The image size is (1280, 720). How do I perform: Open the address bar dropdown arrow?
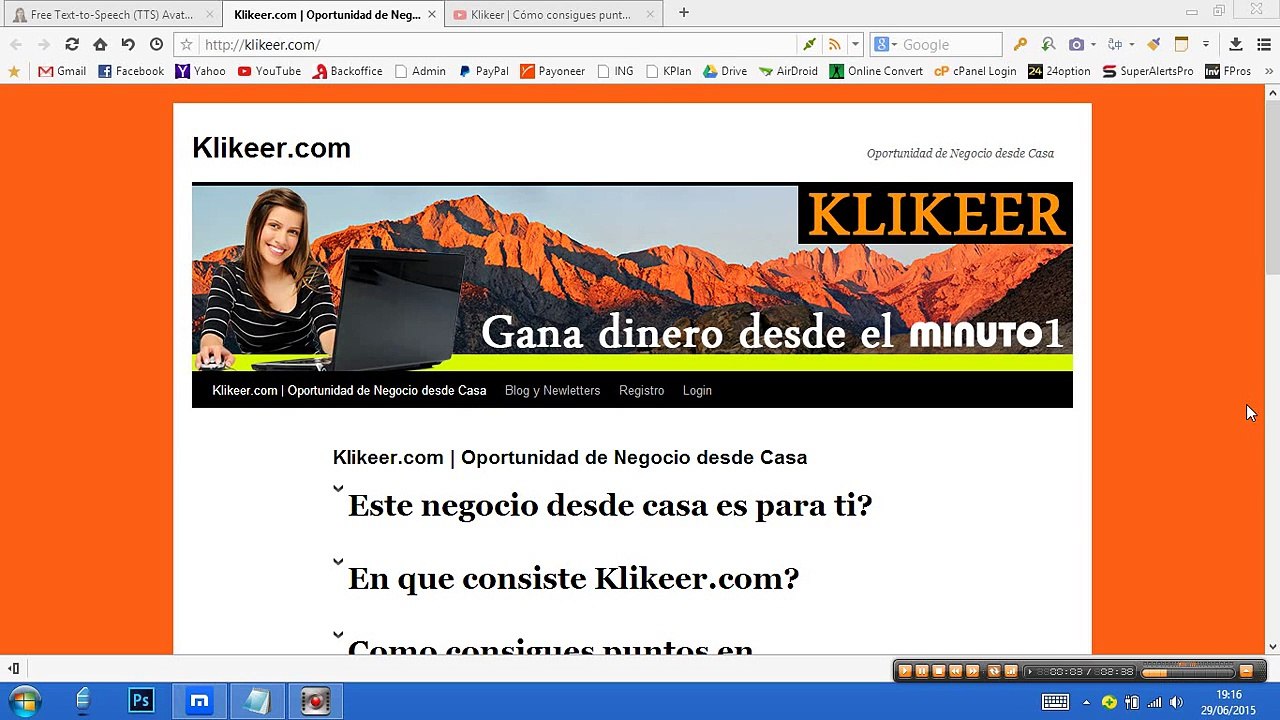855,44
